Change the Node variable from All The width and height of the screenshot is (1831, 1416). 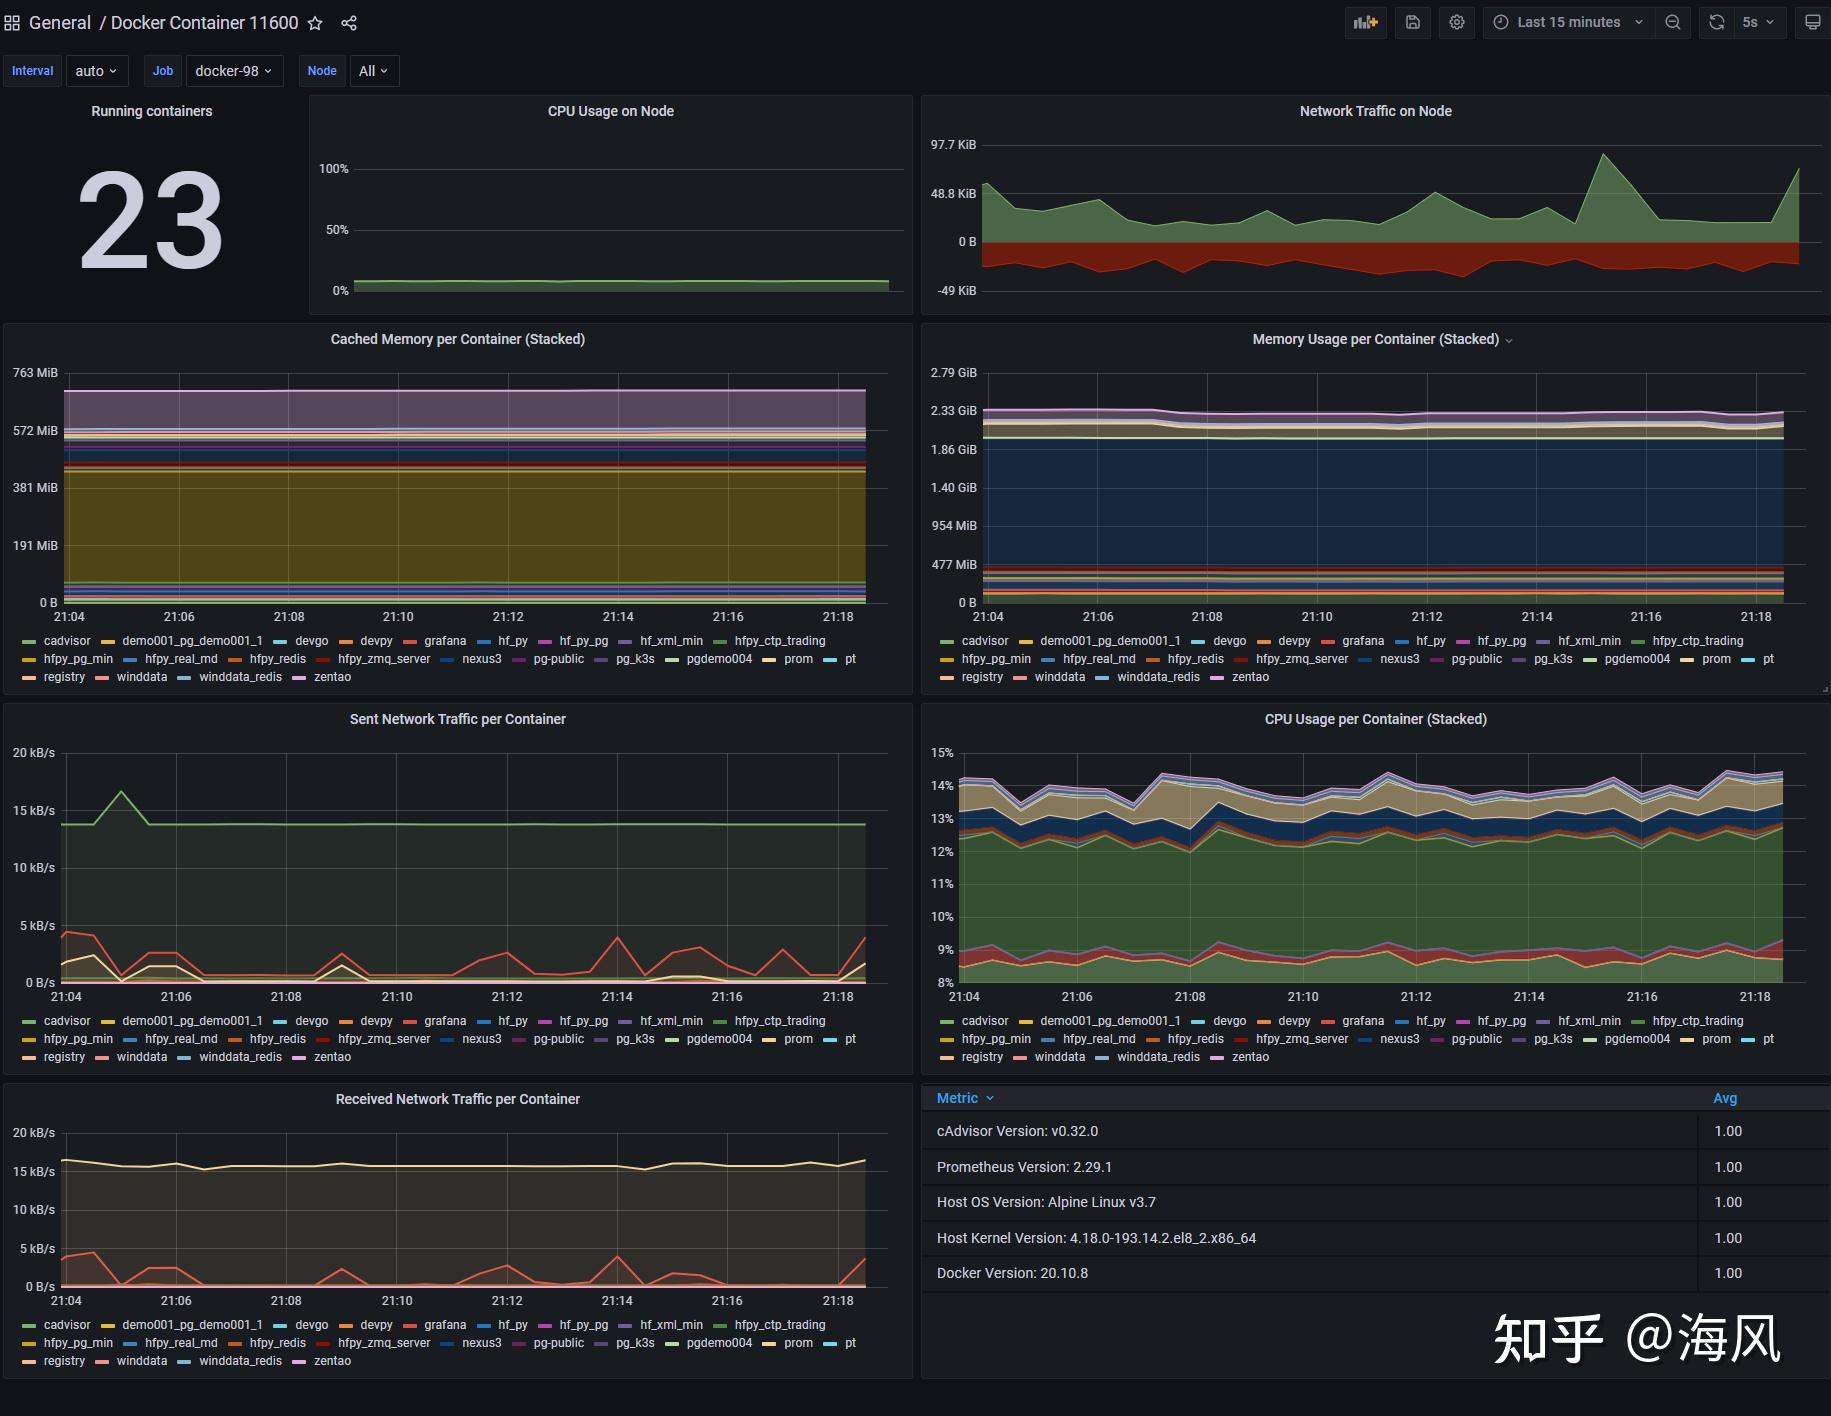[373, 70]
